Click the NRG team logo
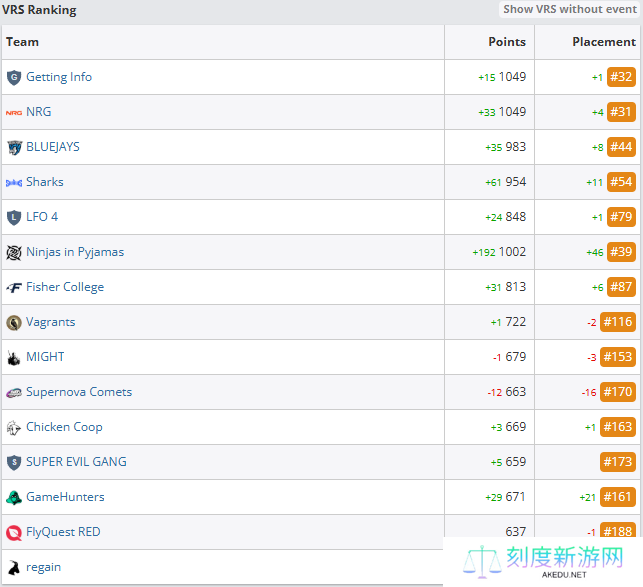 14,112
